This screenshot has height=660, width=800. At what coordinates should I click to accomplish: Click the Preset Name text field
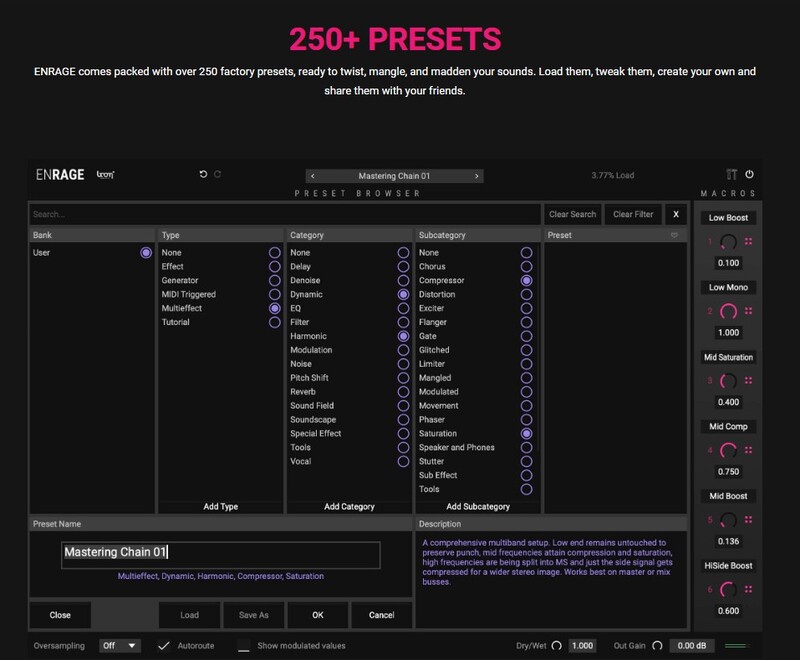click(x=220, y=554)
